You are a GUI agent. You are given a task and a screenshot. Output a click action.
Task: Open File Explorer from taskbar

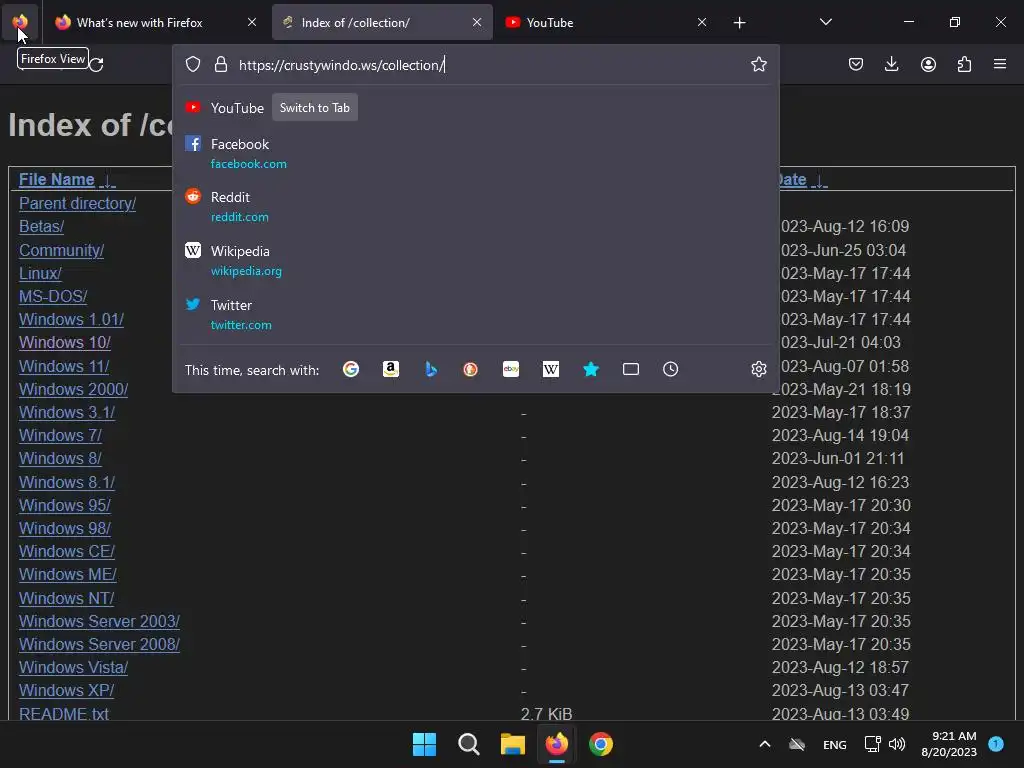click(513, 744)
